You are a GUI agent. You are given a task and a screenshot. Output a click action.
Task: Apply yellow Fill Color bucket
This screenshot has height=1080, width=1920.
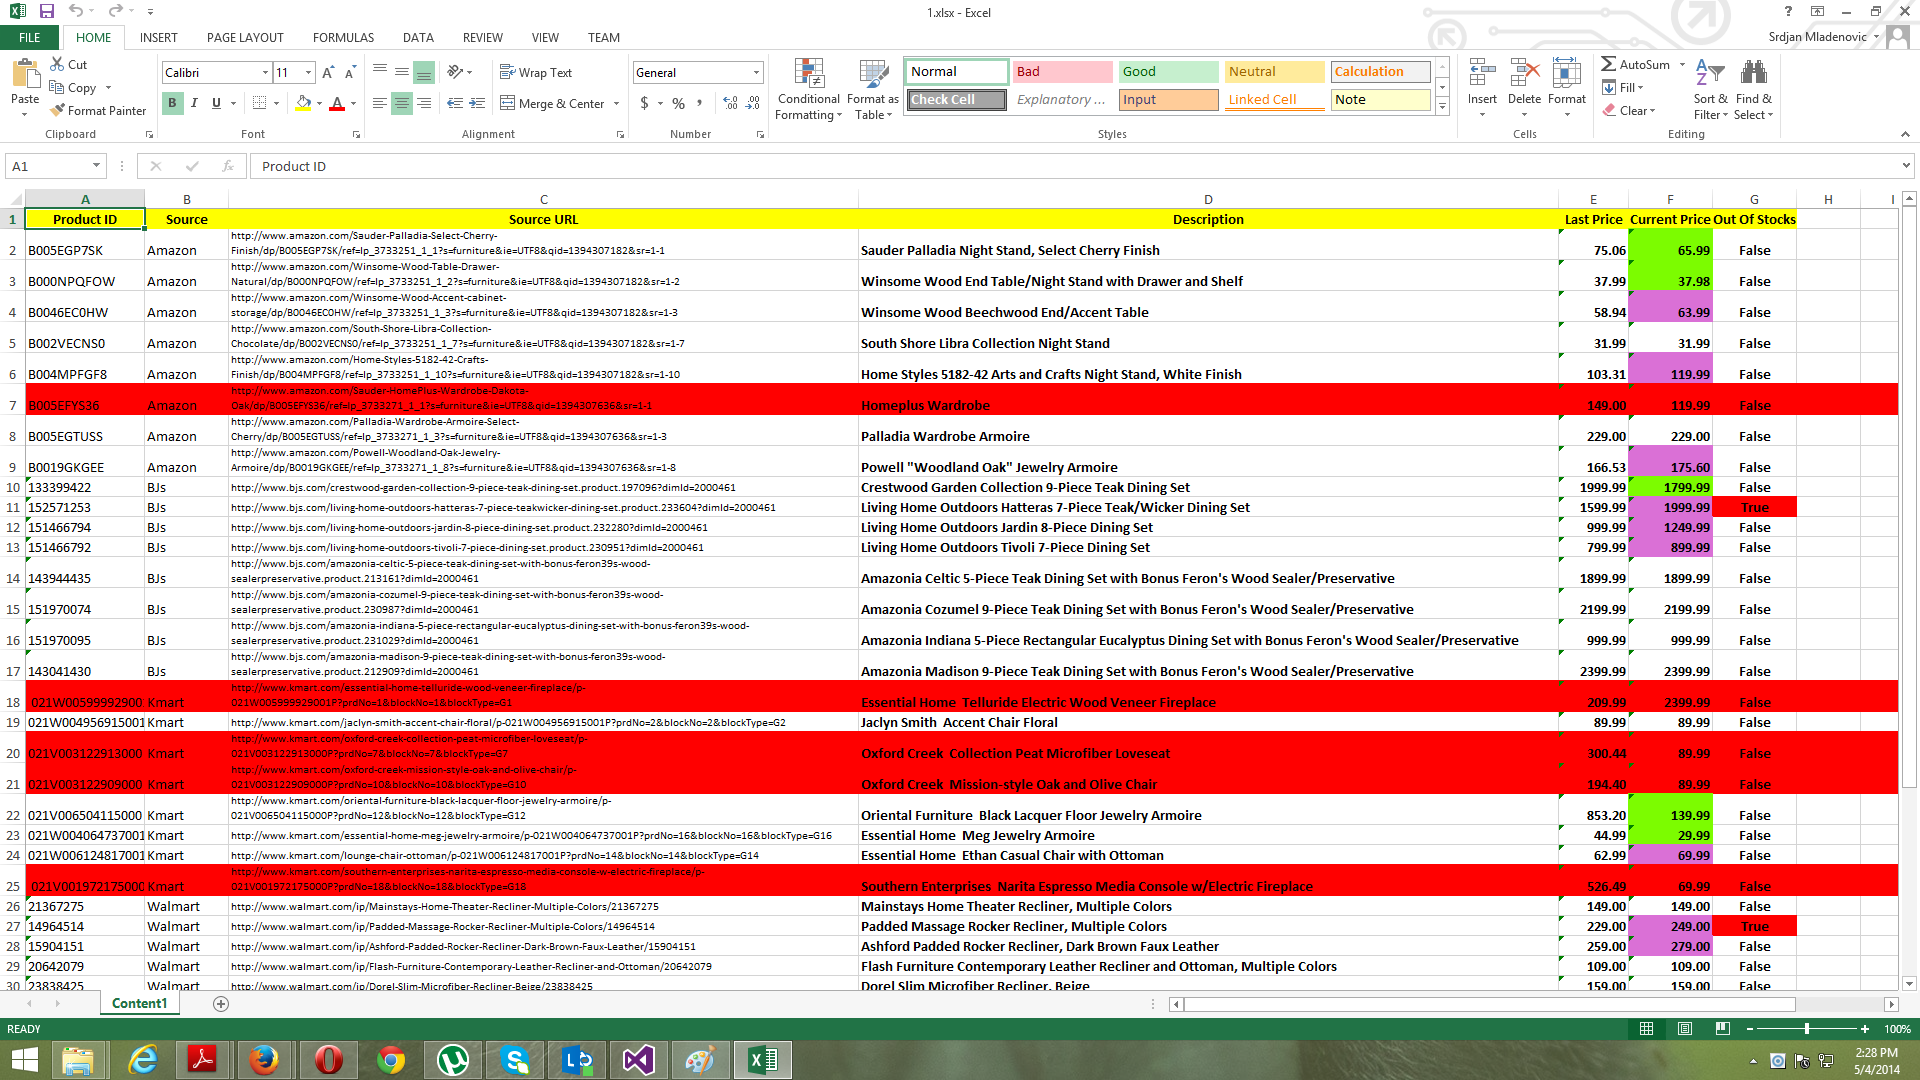(x=303, y=103)
